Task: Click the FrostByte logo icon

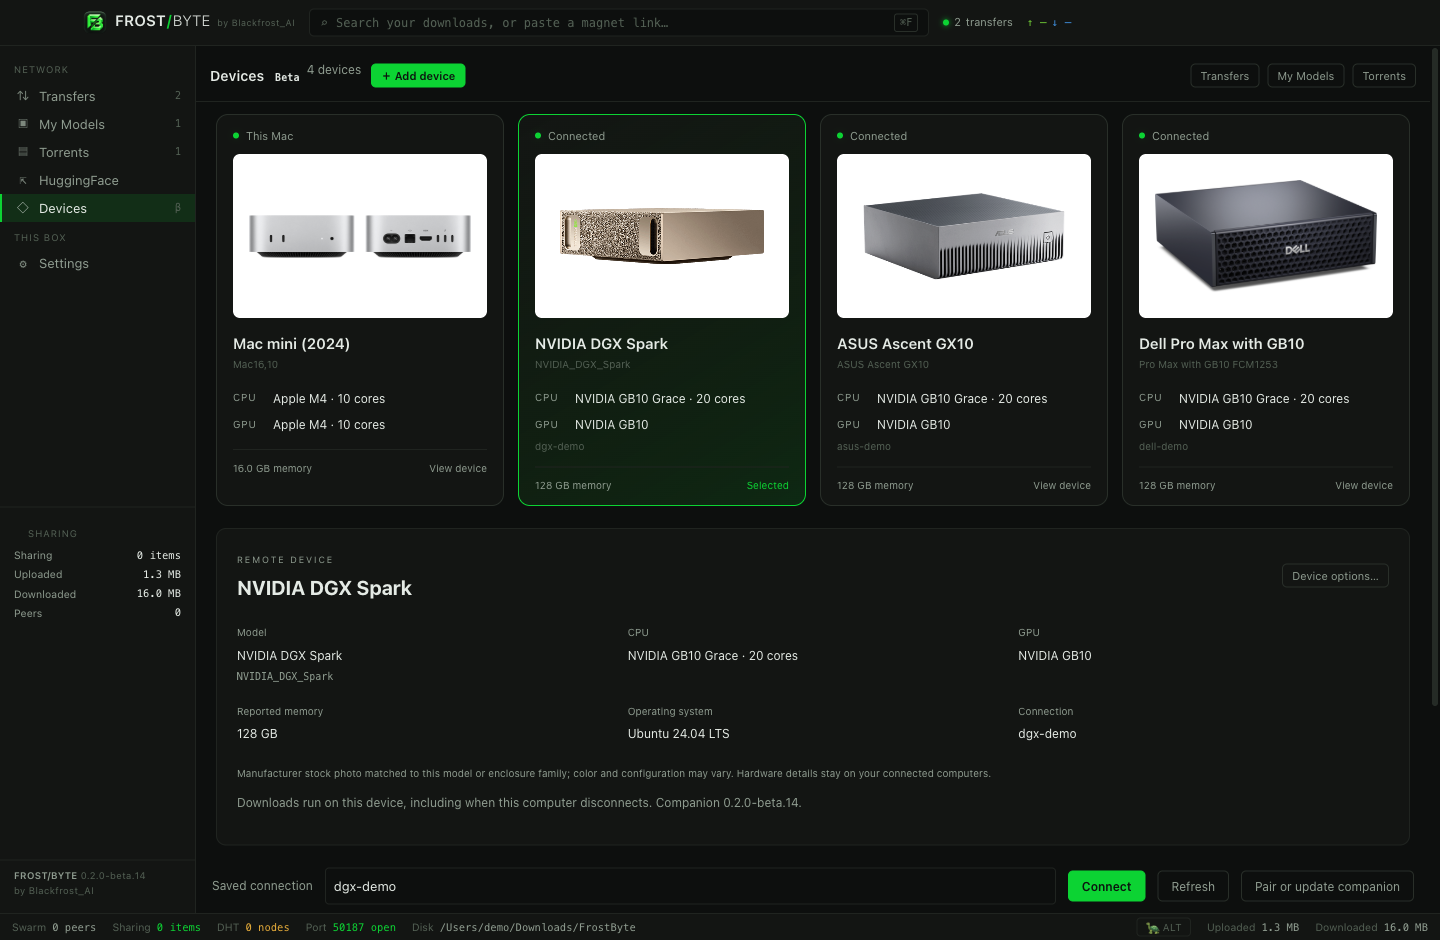Action: [x=95, y=21]
